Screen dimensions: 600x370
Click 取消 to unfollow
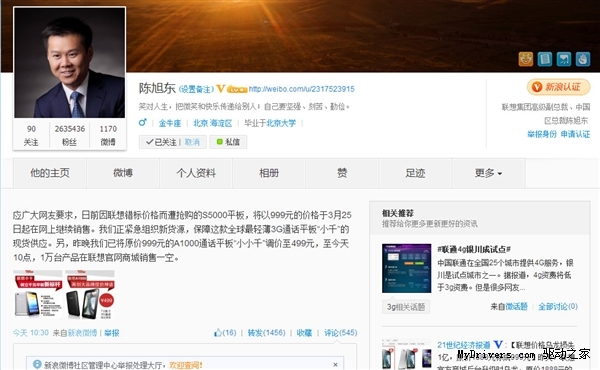[x=192, y=142]
